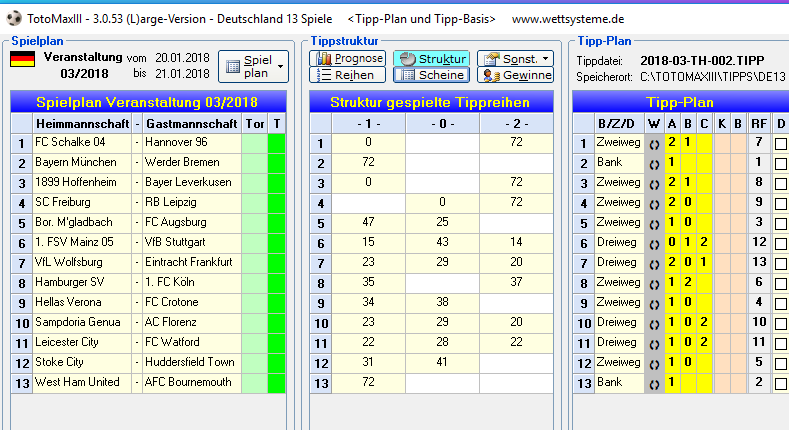Viewport: 789px width, 430px height.
Task: Select the 1899 Hoffenheim cell
Action: tap(82, 183)
